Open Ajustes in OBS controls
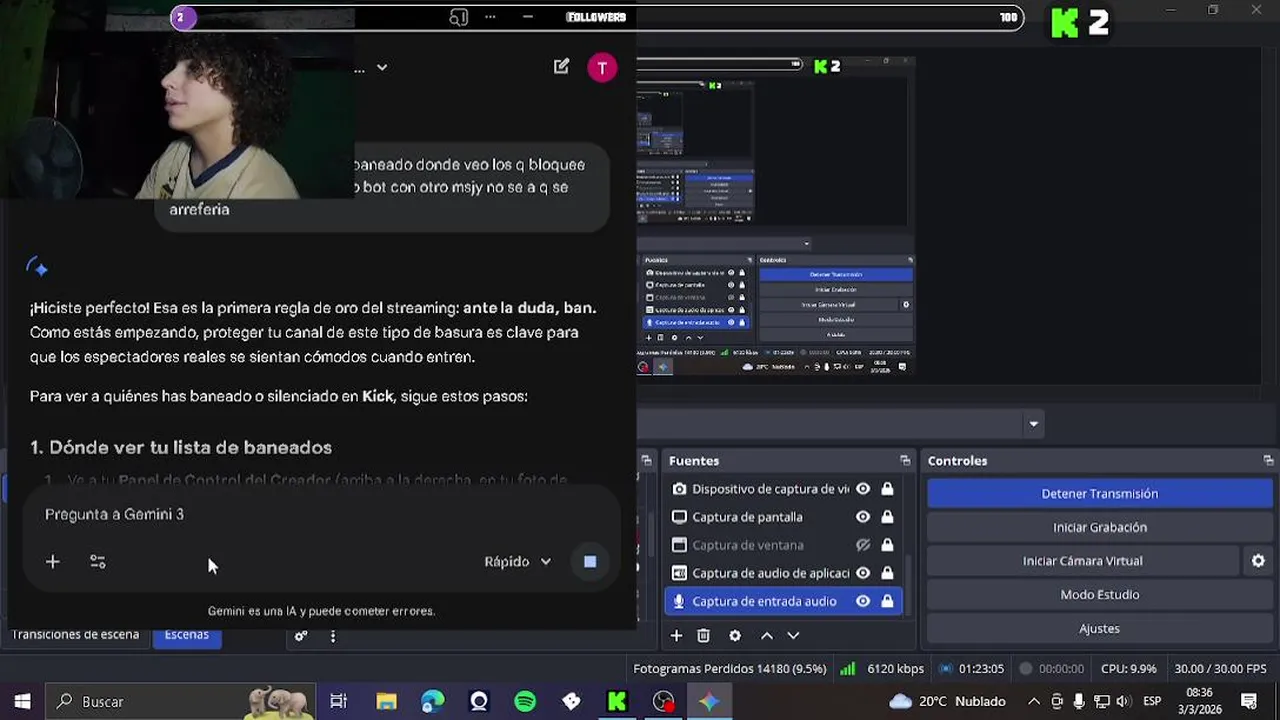Viewport: 1280px width, 720px height. (1099, 628)
